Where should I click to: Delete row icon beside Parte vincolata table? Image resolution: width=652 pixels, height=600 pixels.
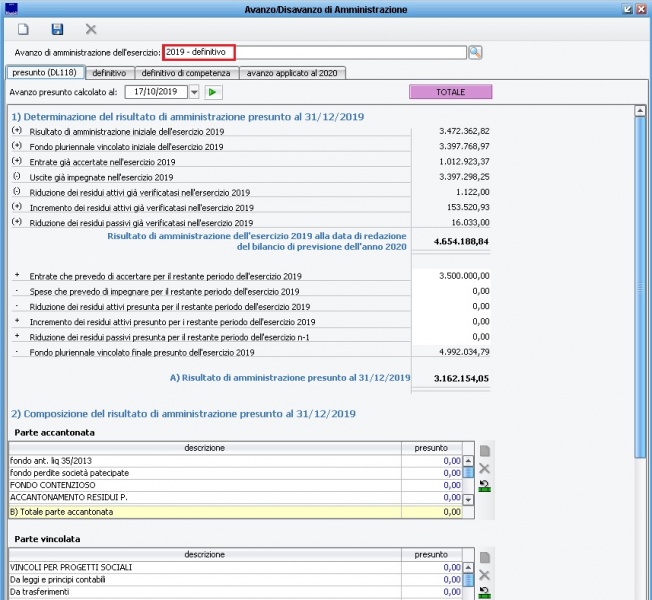tap(486, 575)
